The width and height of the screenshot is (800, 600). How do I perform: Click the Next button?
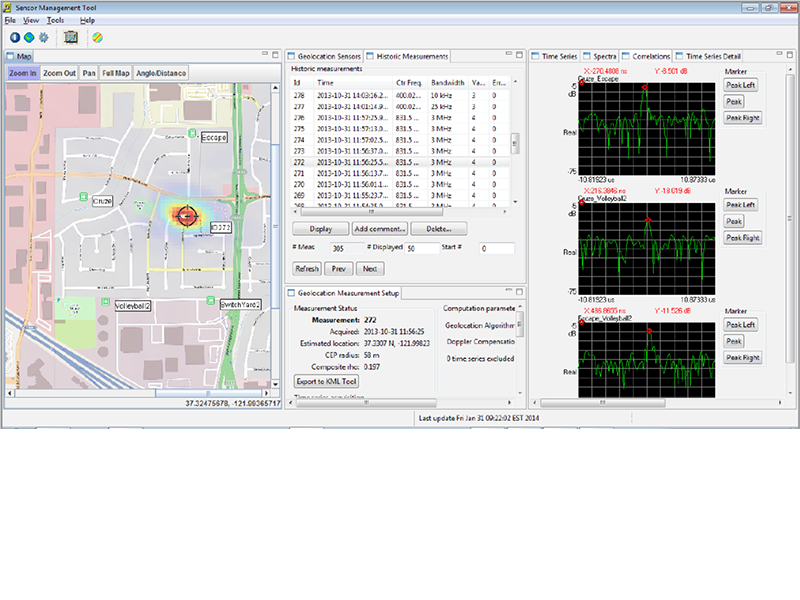point(370,268)
